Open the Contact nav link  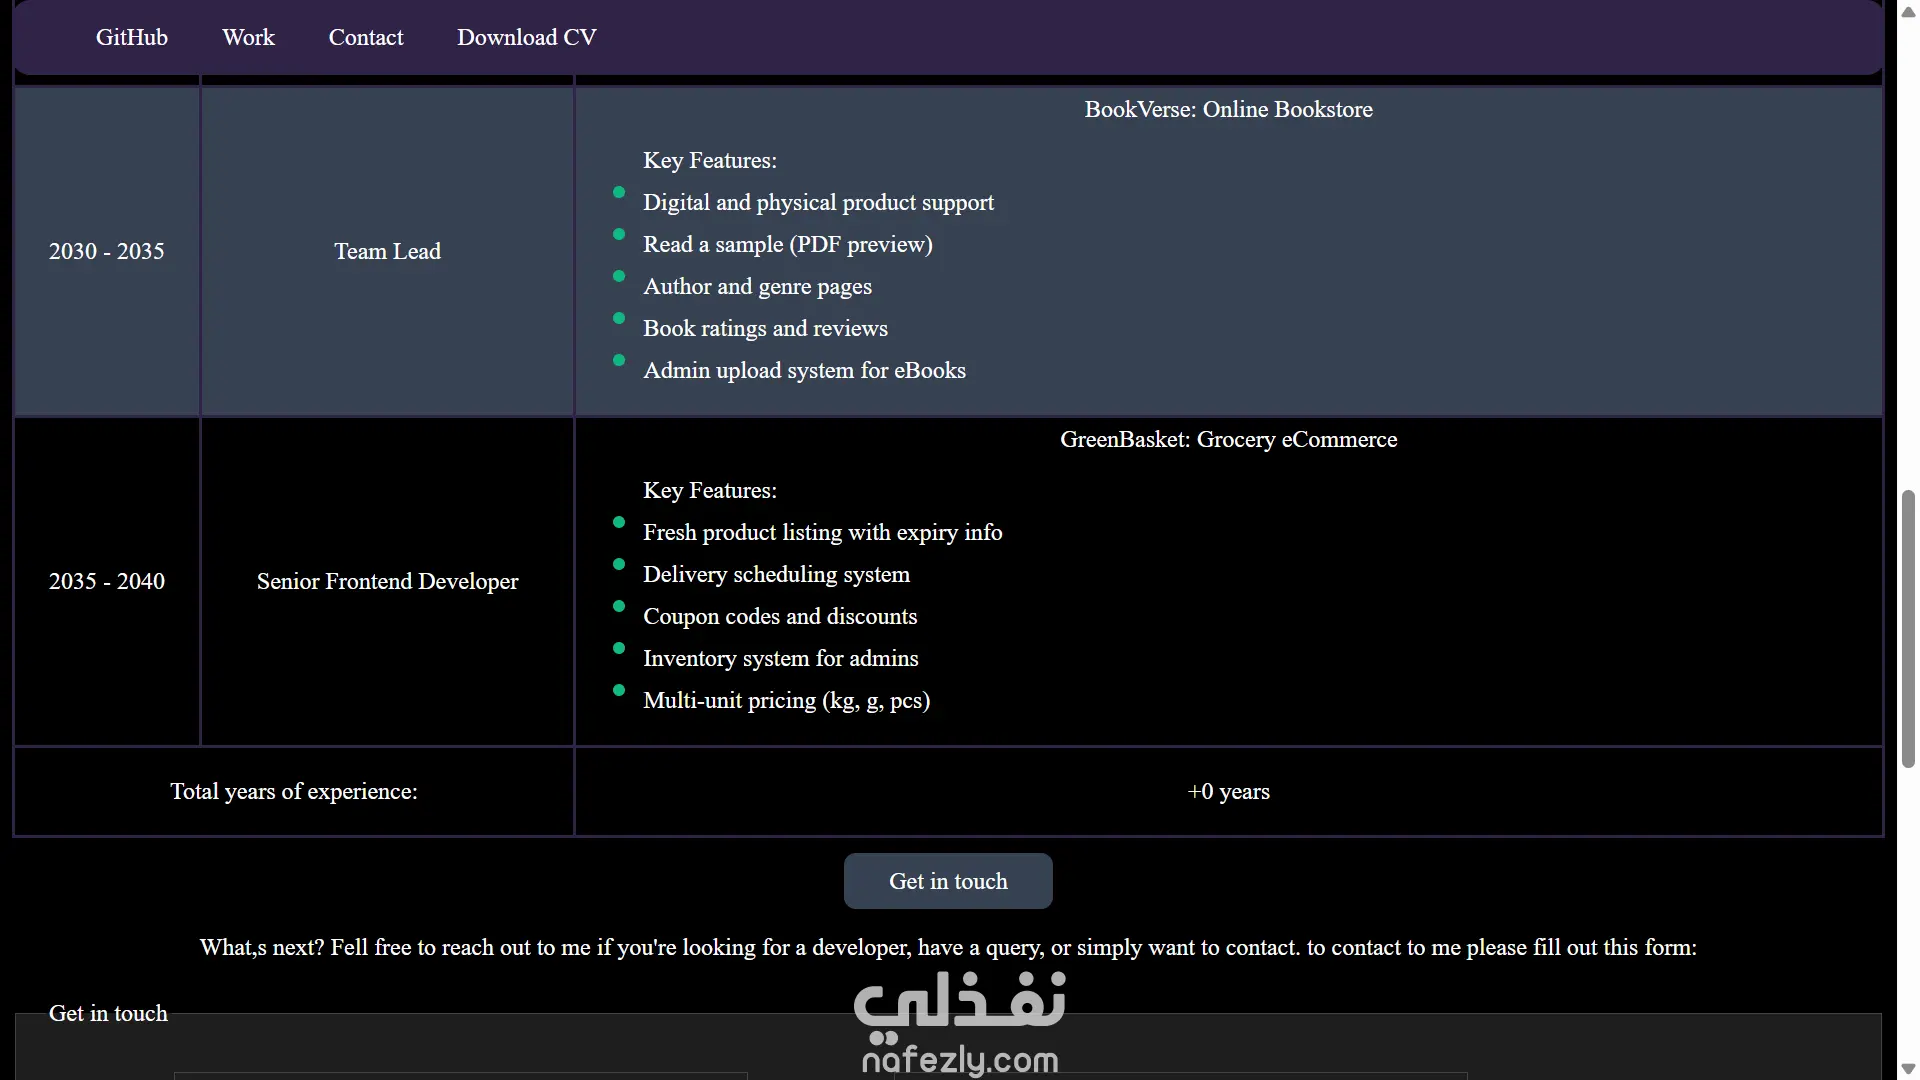pyautogui.click(x=366, y=37)
